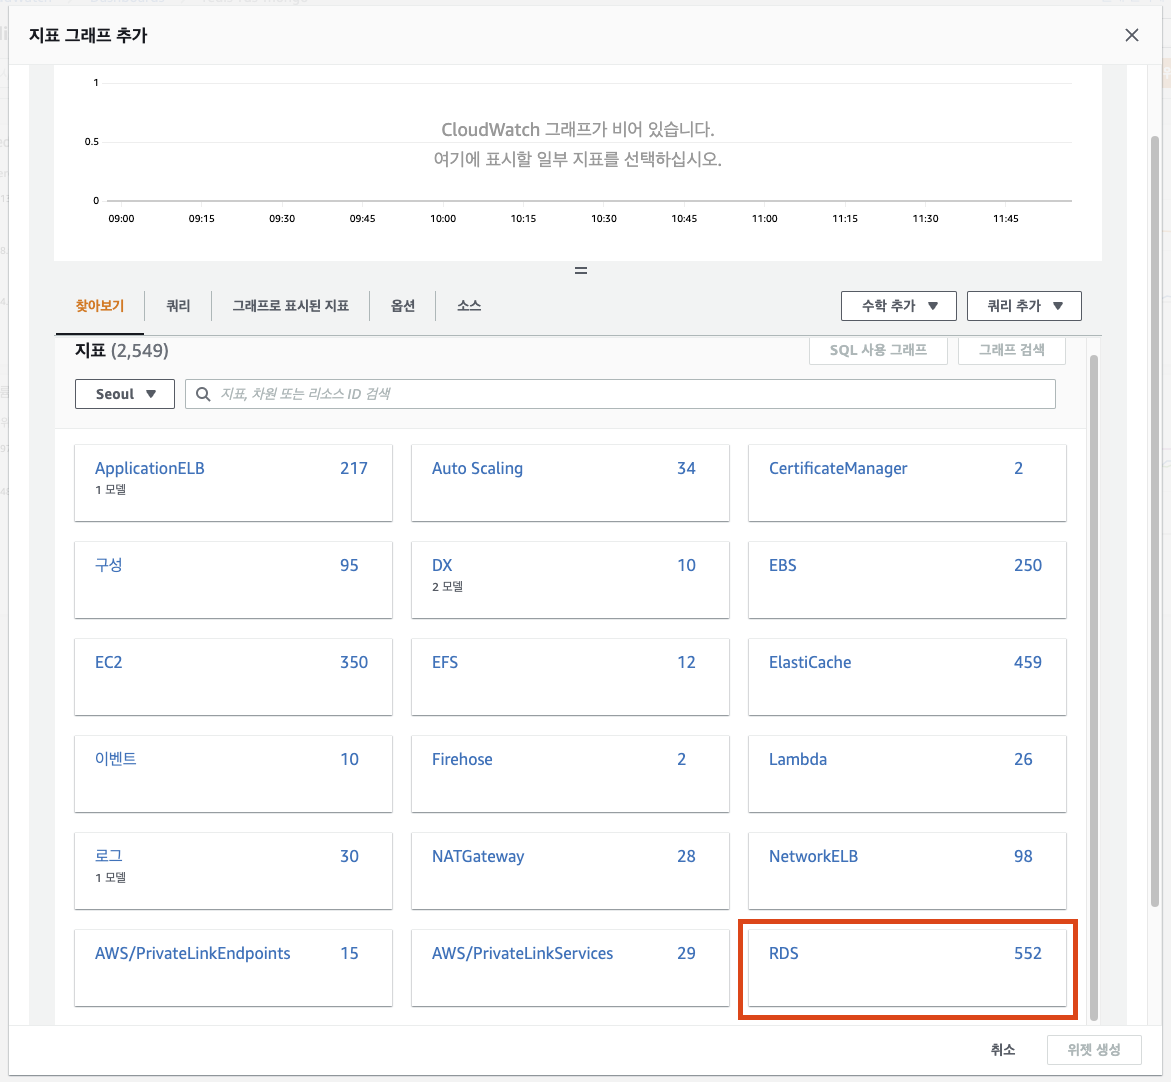This screenshot has width=1171, height=1082.
Task: Click the empty CloudWatch graph message
Action: tap(577, 144)
